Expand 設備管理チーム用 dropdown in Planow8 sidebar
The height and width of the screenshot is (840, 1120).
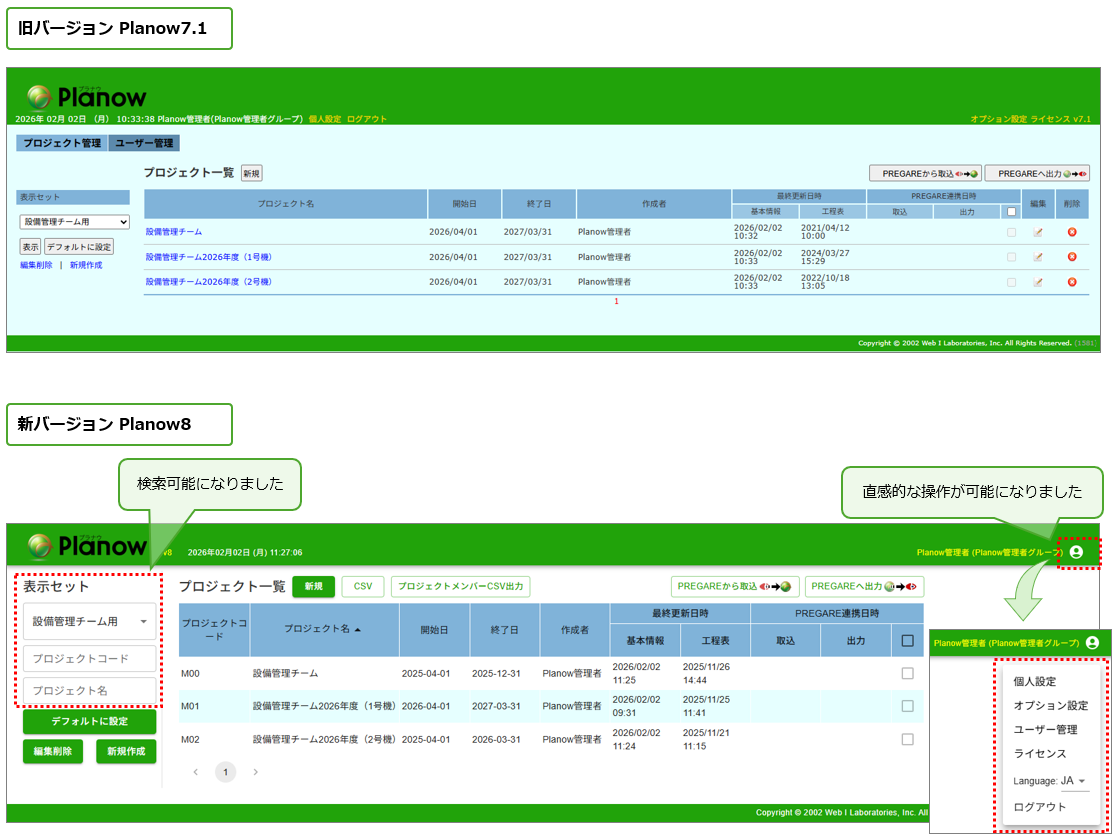90,621
